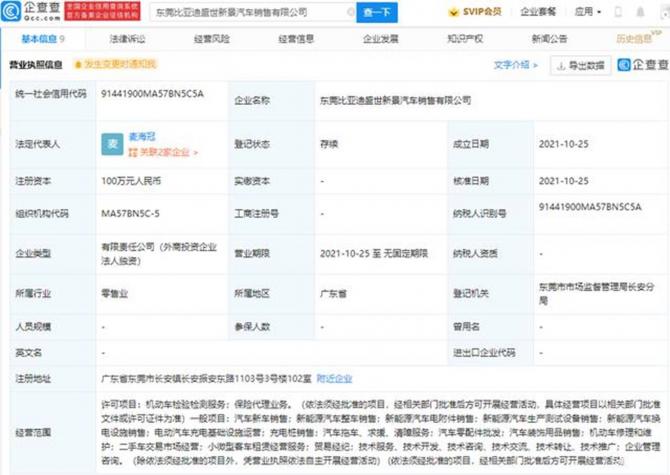Screen dimensions: 670x475
Task: Select the 经营风险 tab
Action: (x=211, y=38)
